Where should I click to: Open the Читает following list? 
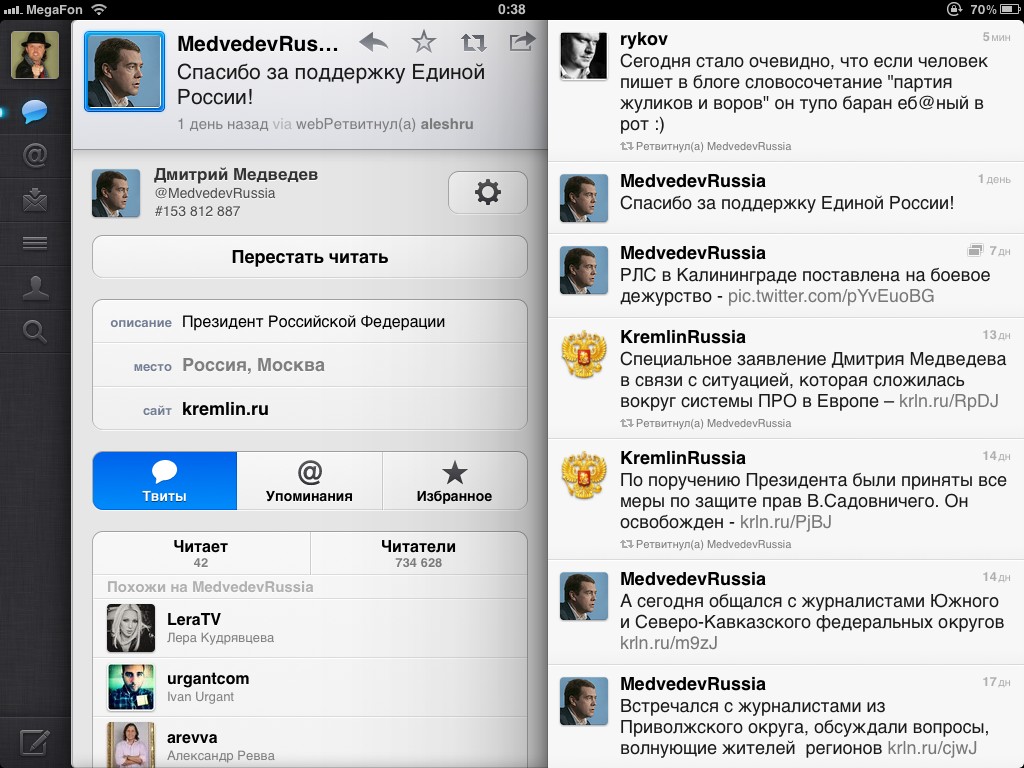coord(201,553)
